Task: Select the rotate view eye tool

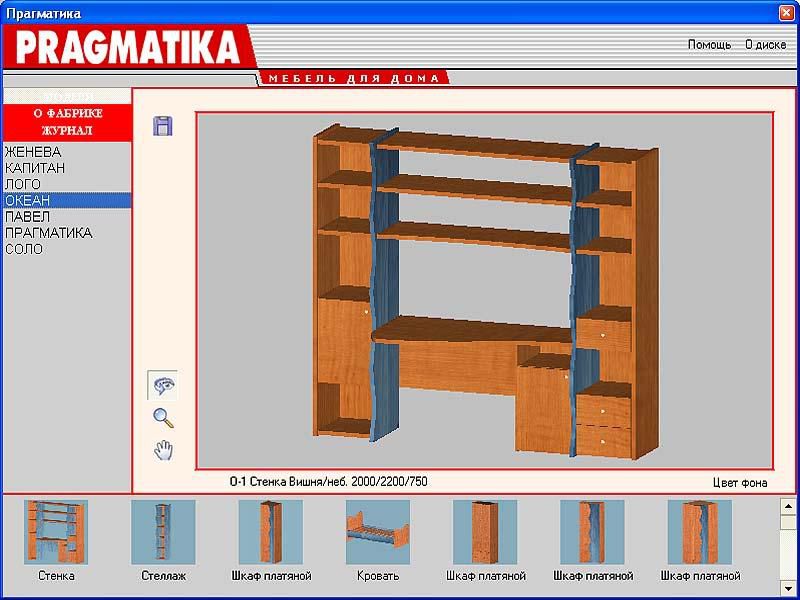Action: (163, 385)
